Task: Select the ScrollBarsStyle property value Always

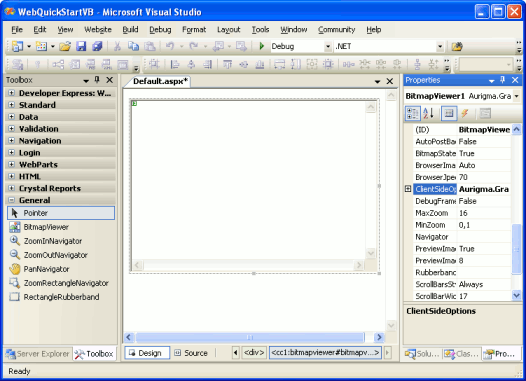Action: point(484,284)
